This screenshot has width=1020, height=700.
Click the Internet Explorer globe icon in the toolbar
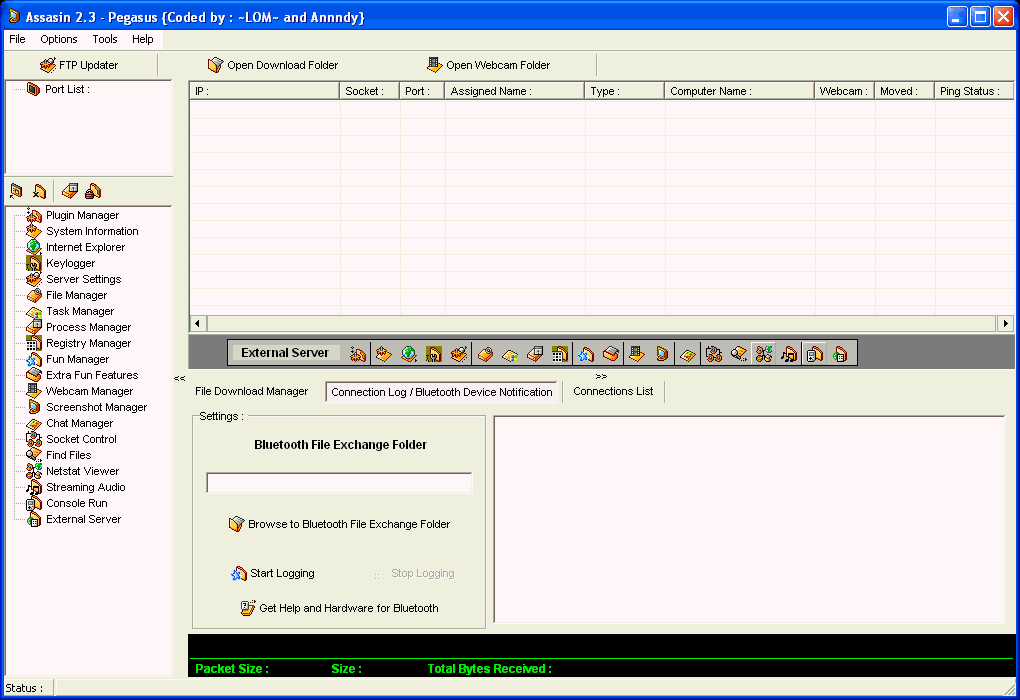pos(409,353)
